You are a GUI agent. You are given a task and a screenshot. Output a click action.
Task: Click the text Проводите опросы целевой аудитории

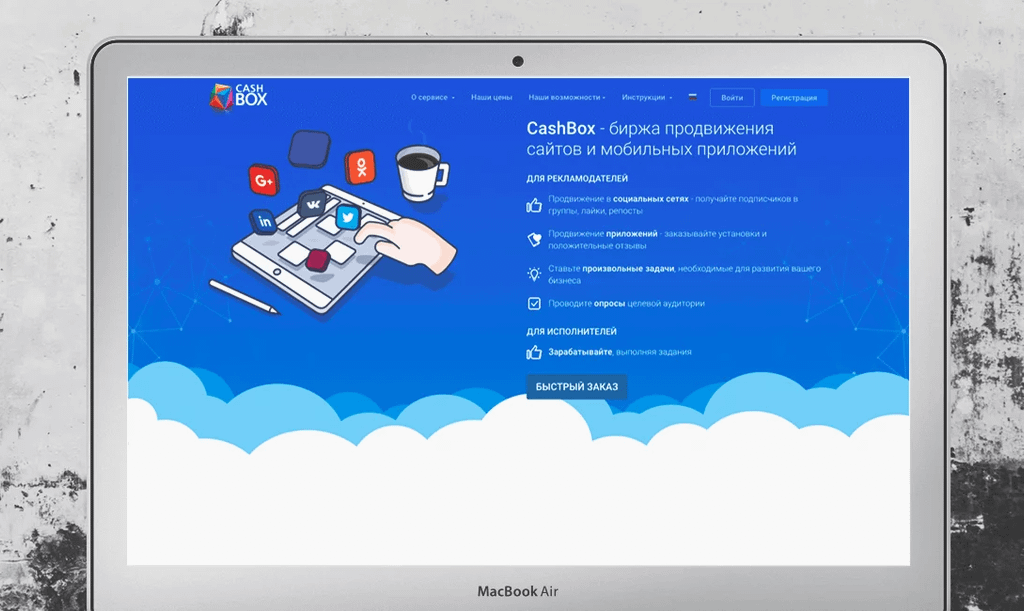[x=626, y=304]
